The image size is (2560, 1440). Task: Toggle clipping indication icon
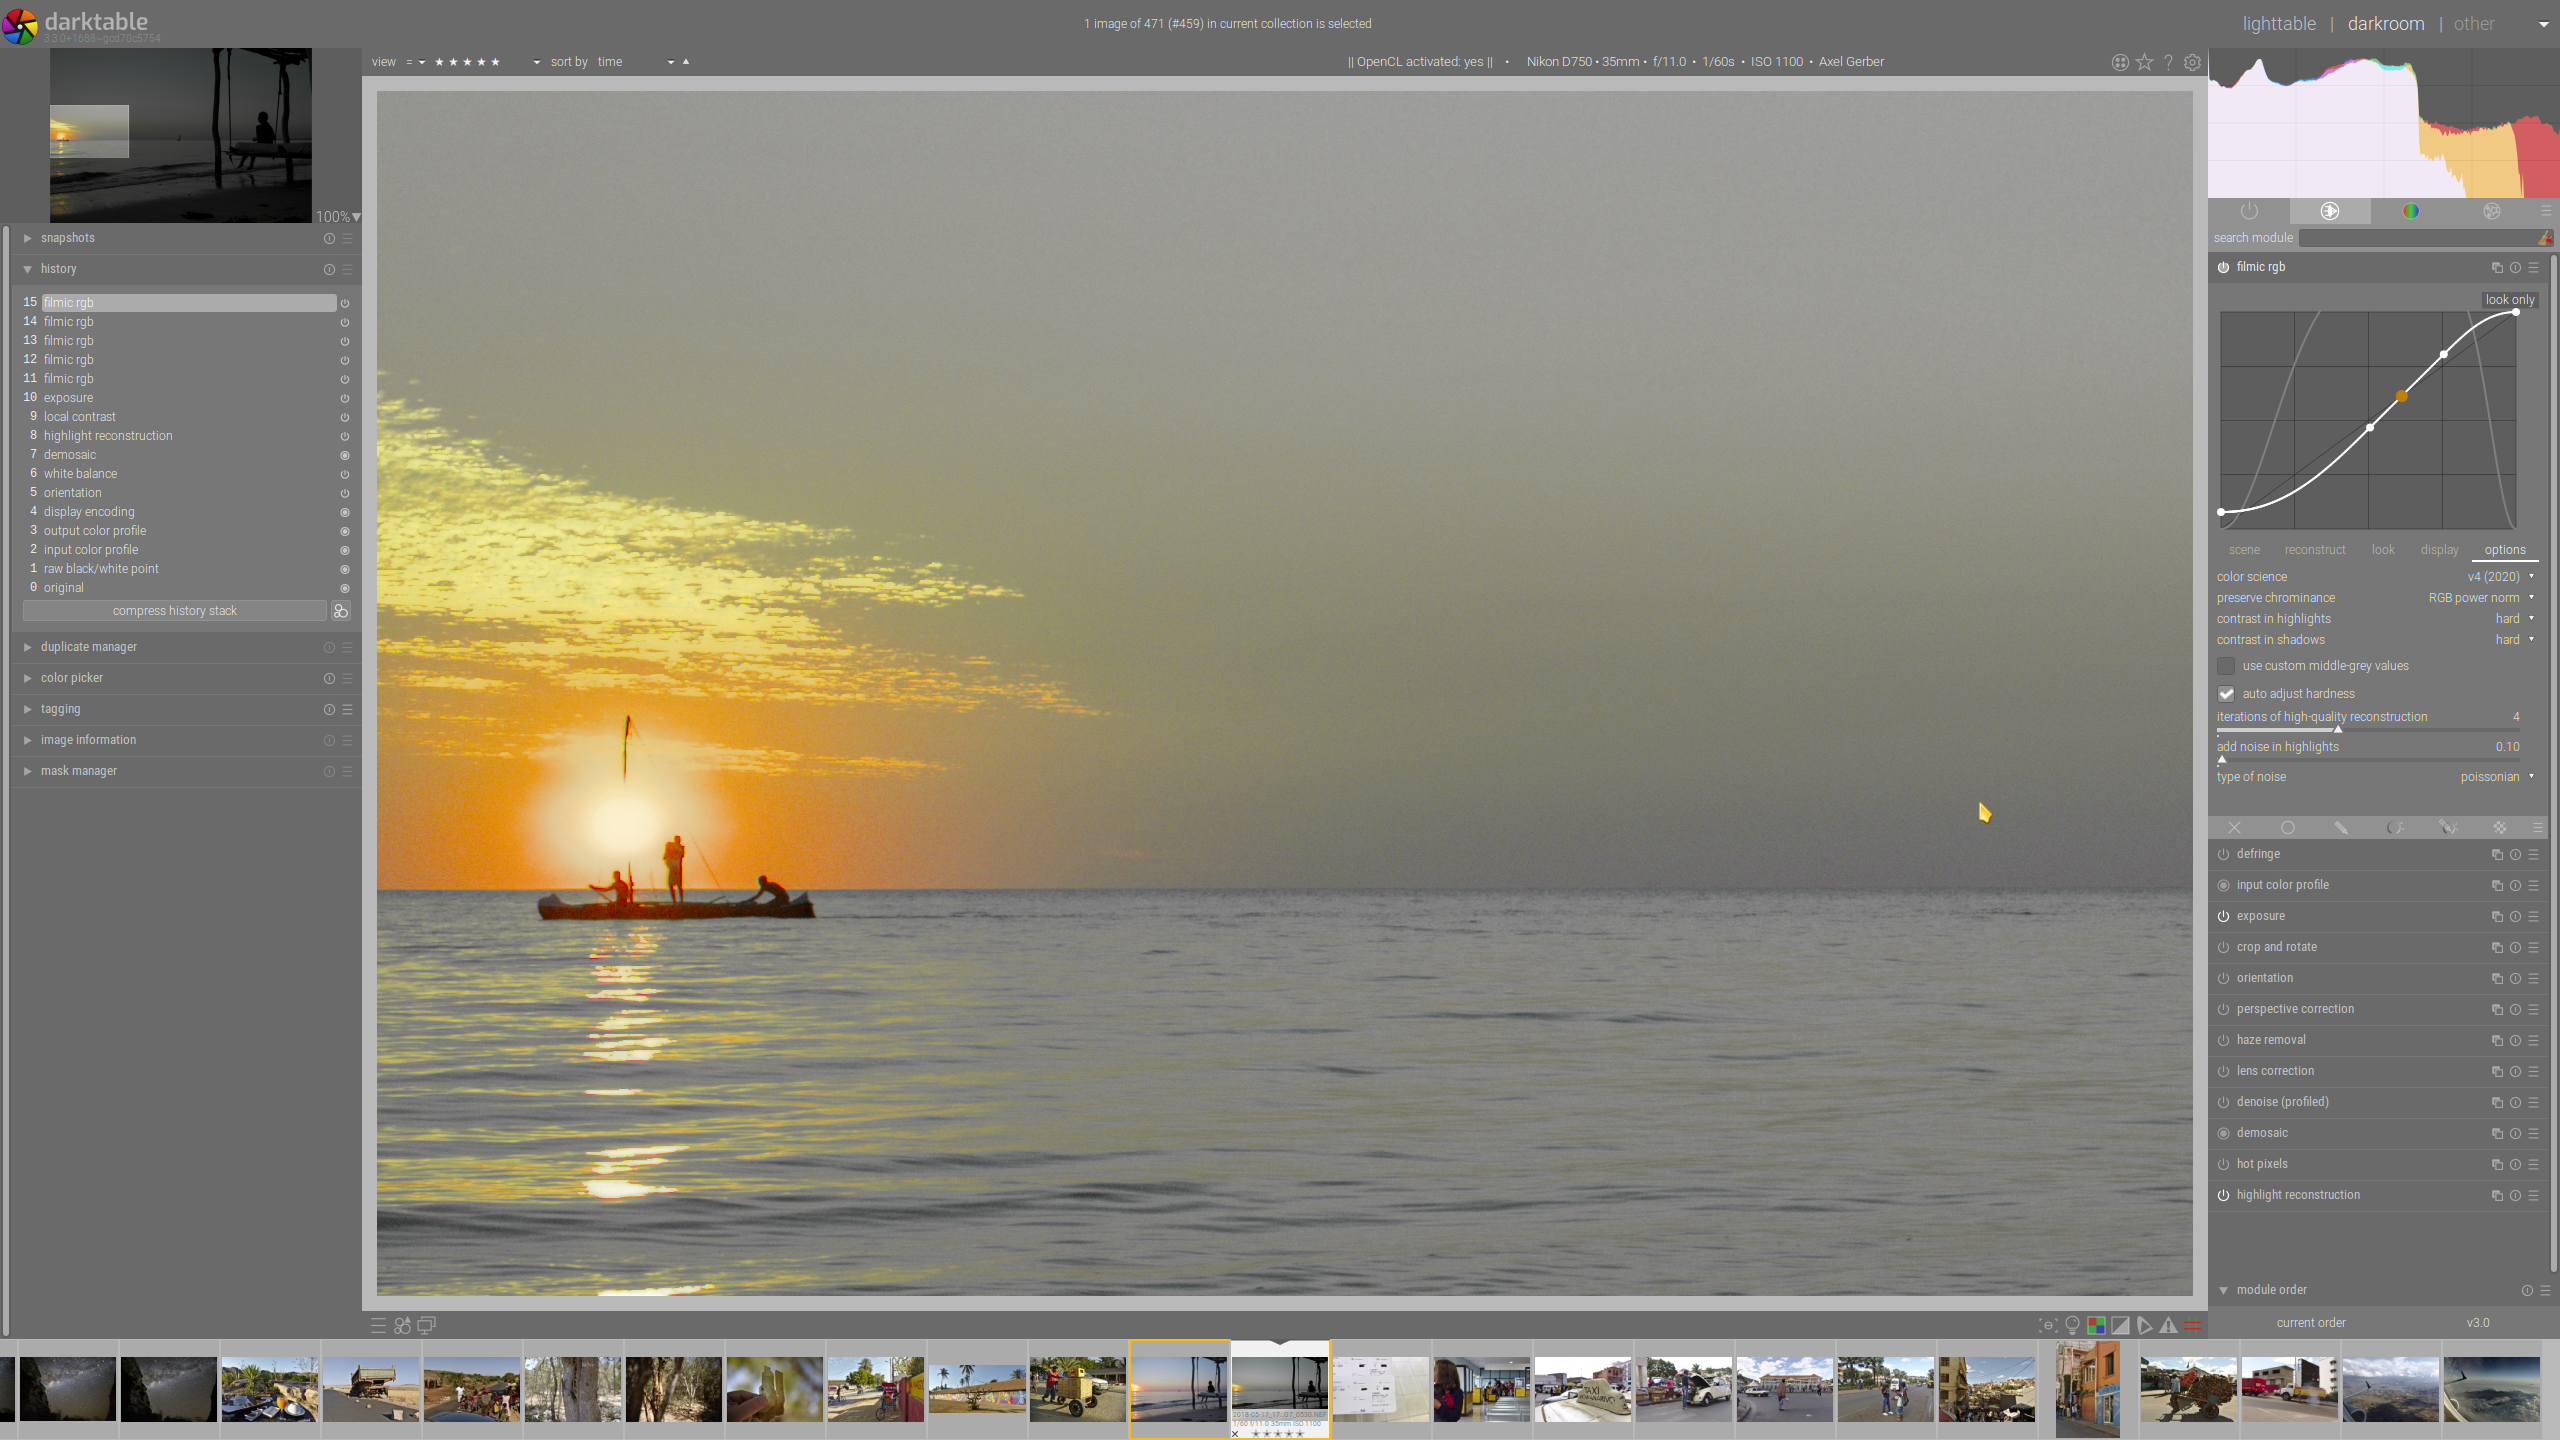[2120, 1325]
